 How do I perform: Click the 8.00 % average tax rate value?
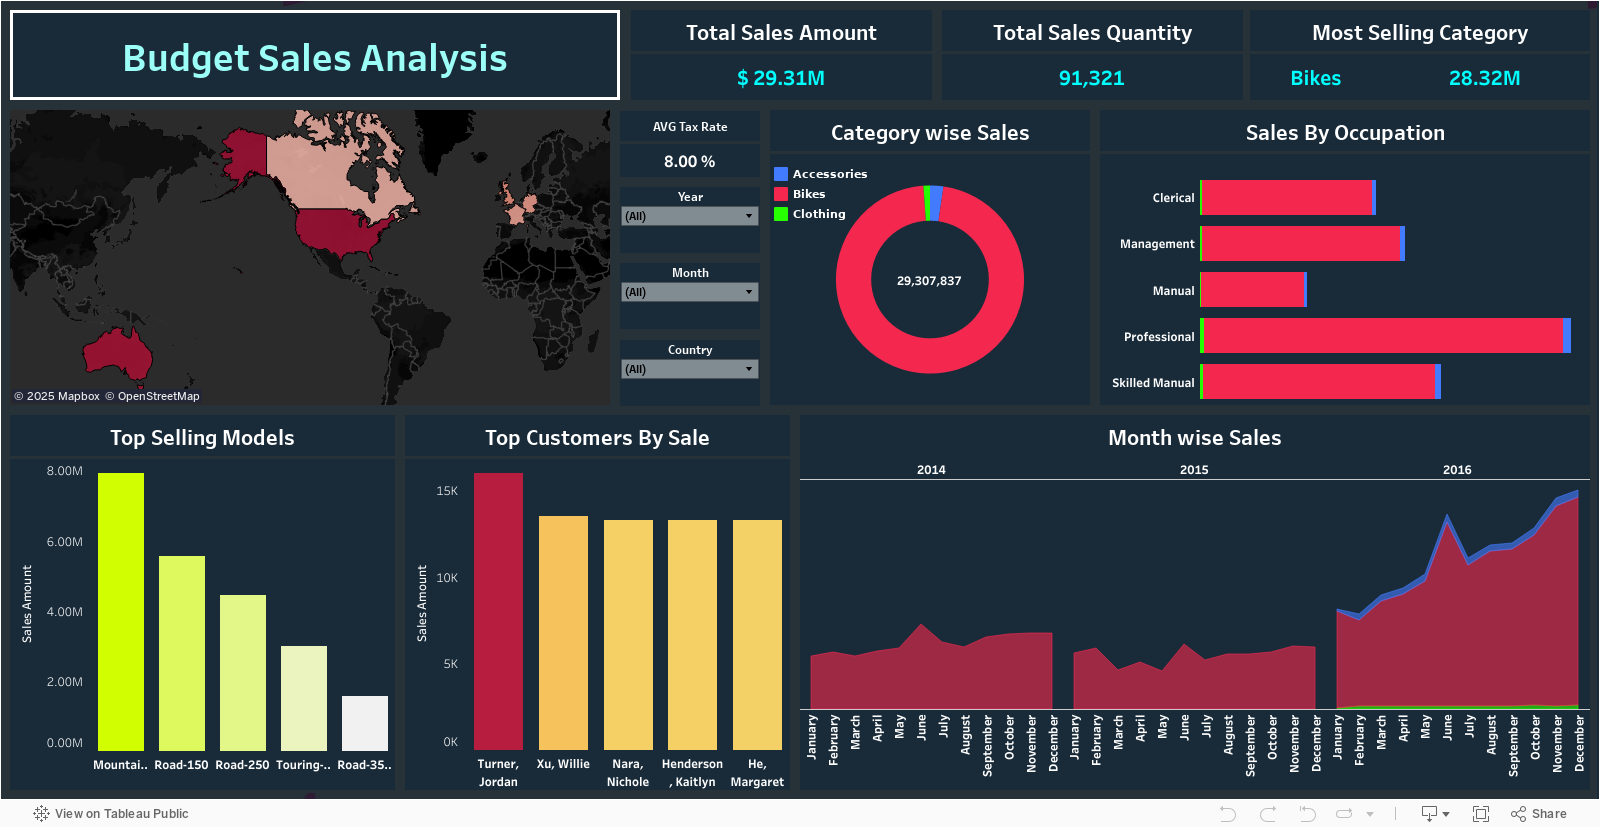click(x=690, y=161)
